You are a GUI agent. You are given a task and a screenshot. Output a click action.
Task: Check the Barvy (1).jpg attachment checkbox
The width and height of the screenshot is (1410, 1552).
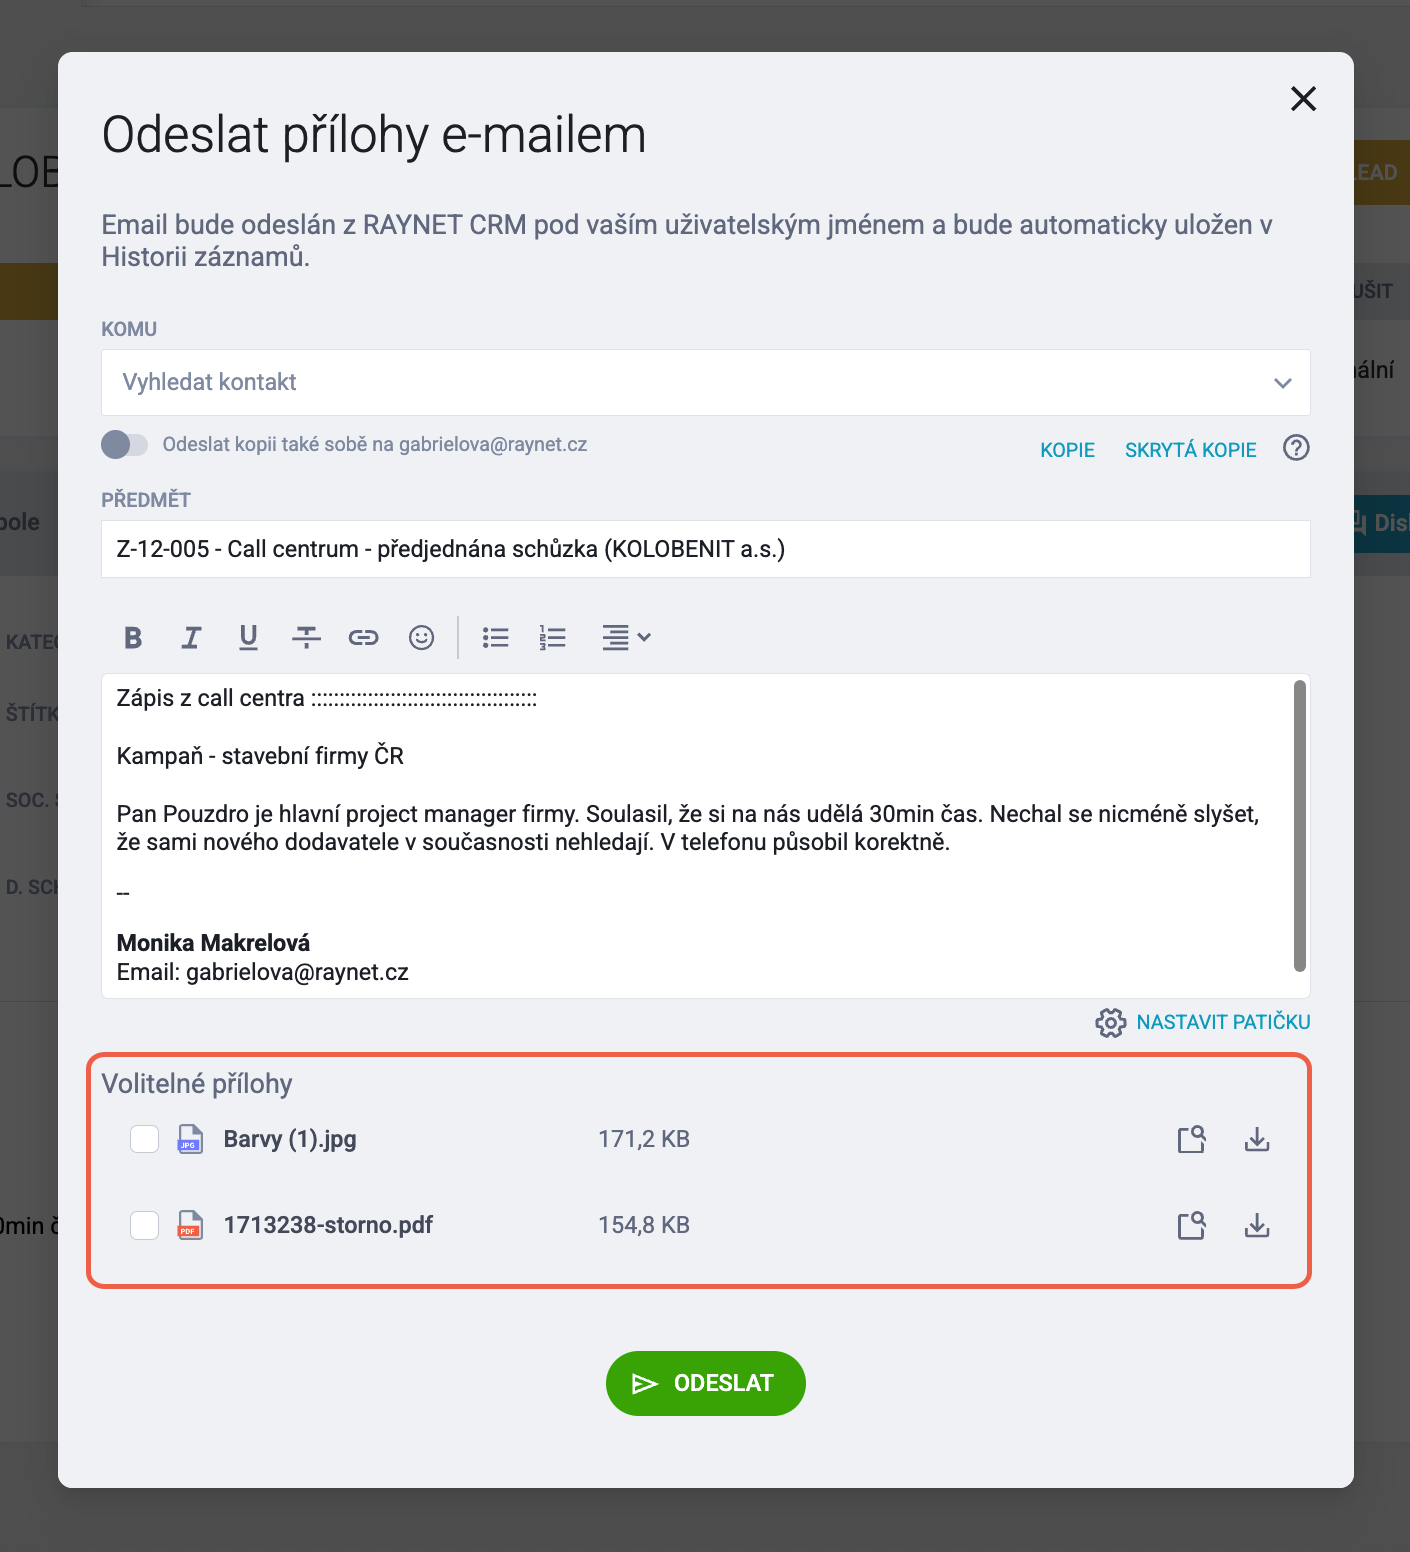point(145,1139)
